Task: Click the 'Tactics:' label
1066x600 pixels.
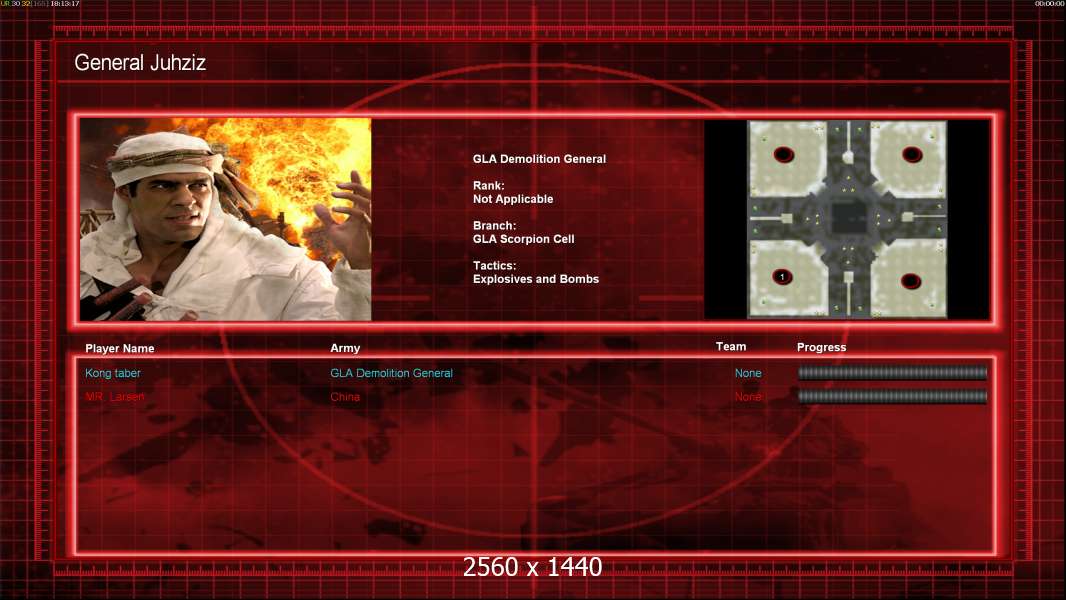Action: point(494,266)
